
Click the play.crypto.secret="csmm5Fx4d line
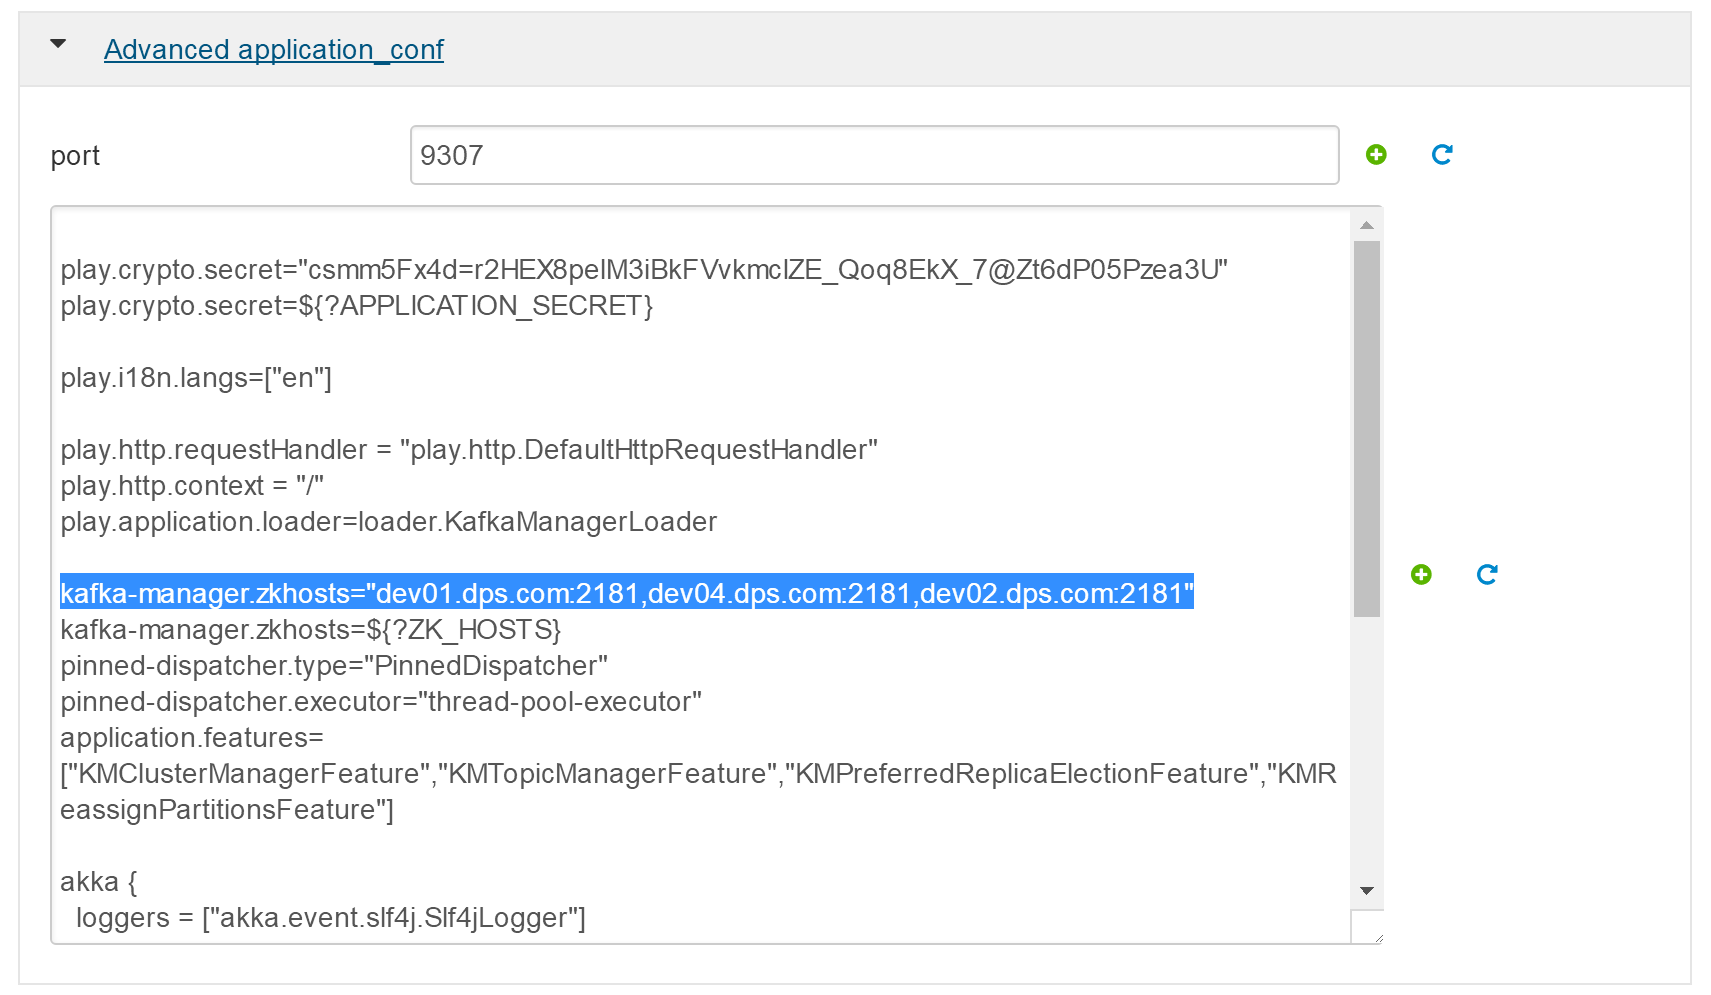[644, 269]
